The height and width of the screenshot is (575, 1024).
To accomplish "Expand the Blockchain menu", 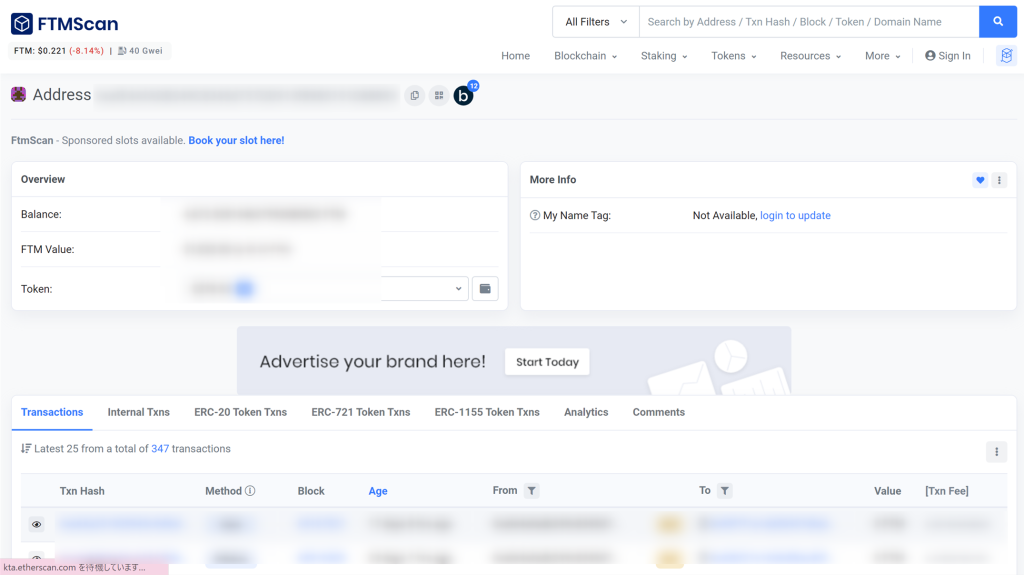I will (x=585, y=56).
